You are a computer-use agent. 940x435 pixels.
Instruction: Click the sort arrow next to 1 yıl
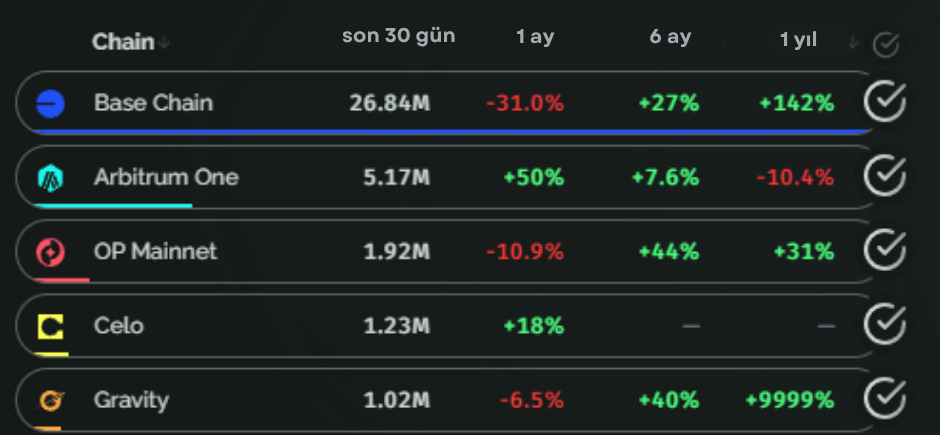click(854, 43)
